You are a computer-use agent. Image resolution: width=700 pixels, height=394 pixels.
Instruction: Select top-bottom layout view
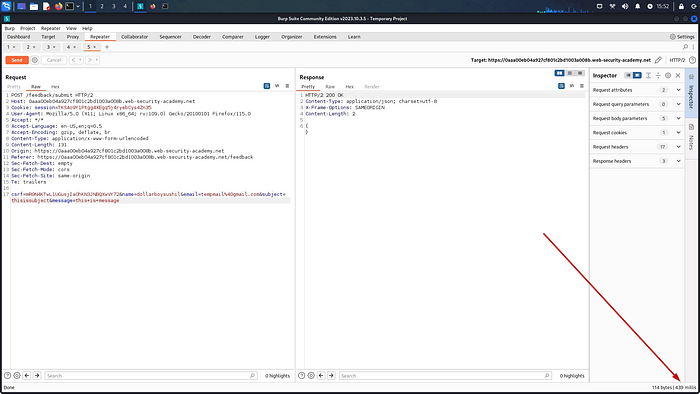coord(570,73)
